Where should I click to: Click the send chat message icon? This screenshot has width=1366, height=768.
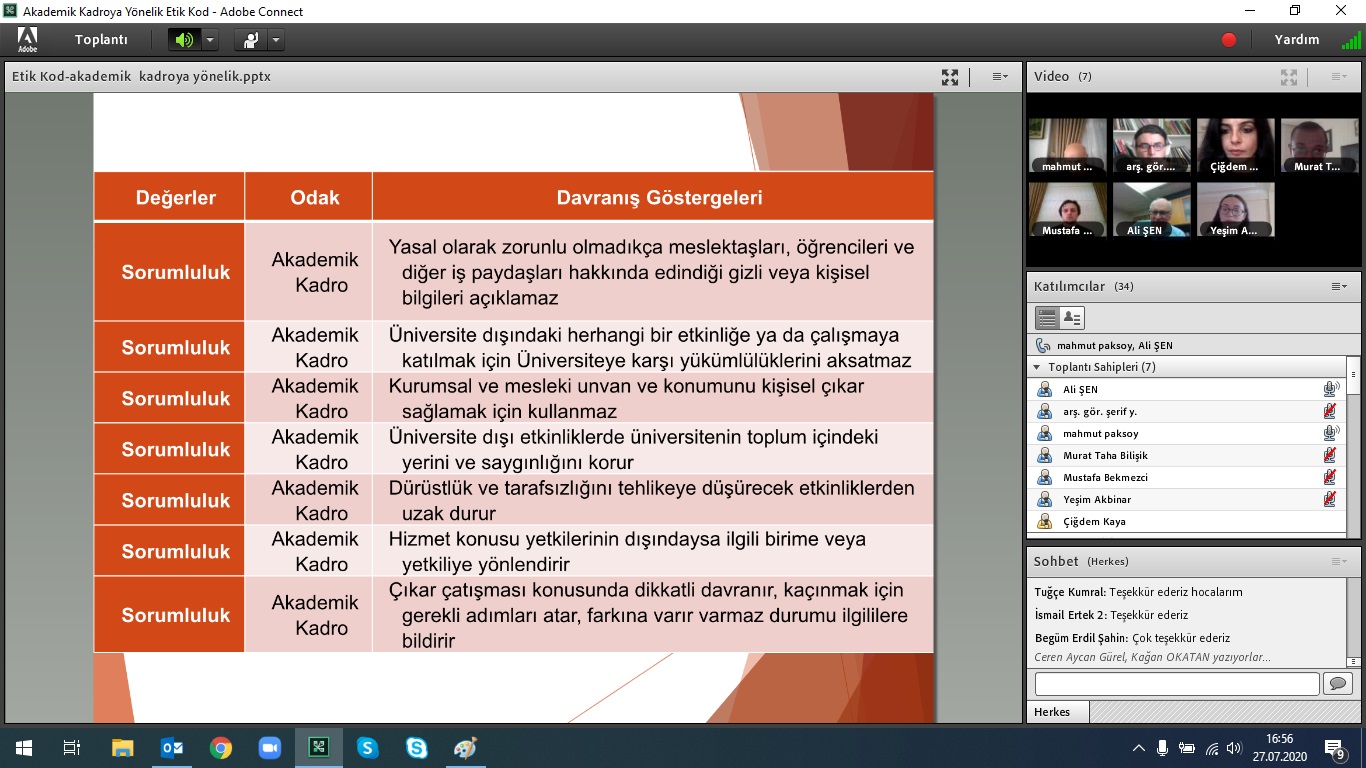[x=1336, y=683]
